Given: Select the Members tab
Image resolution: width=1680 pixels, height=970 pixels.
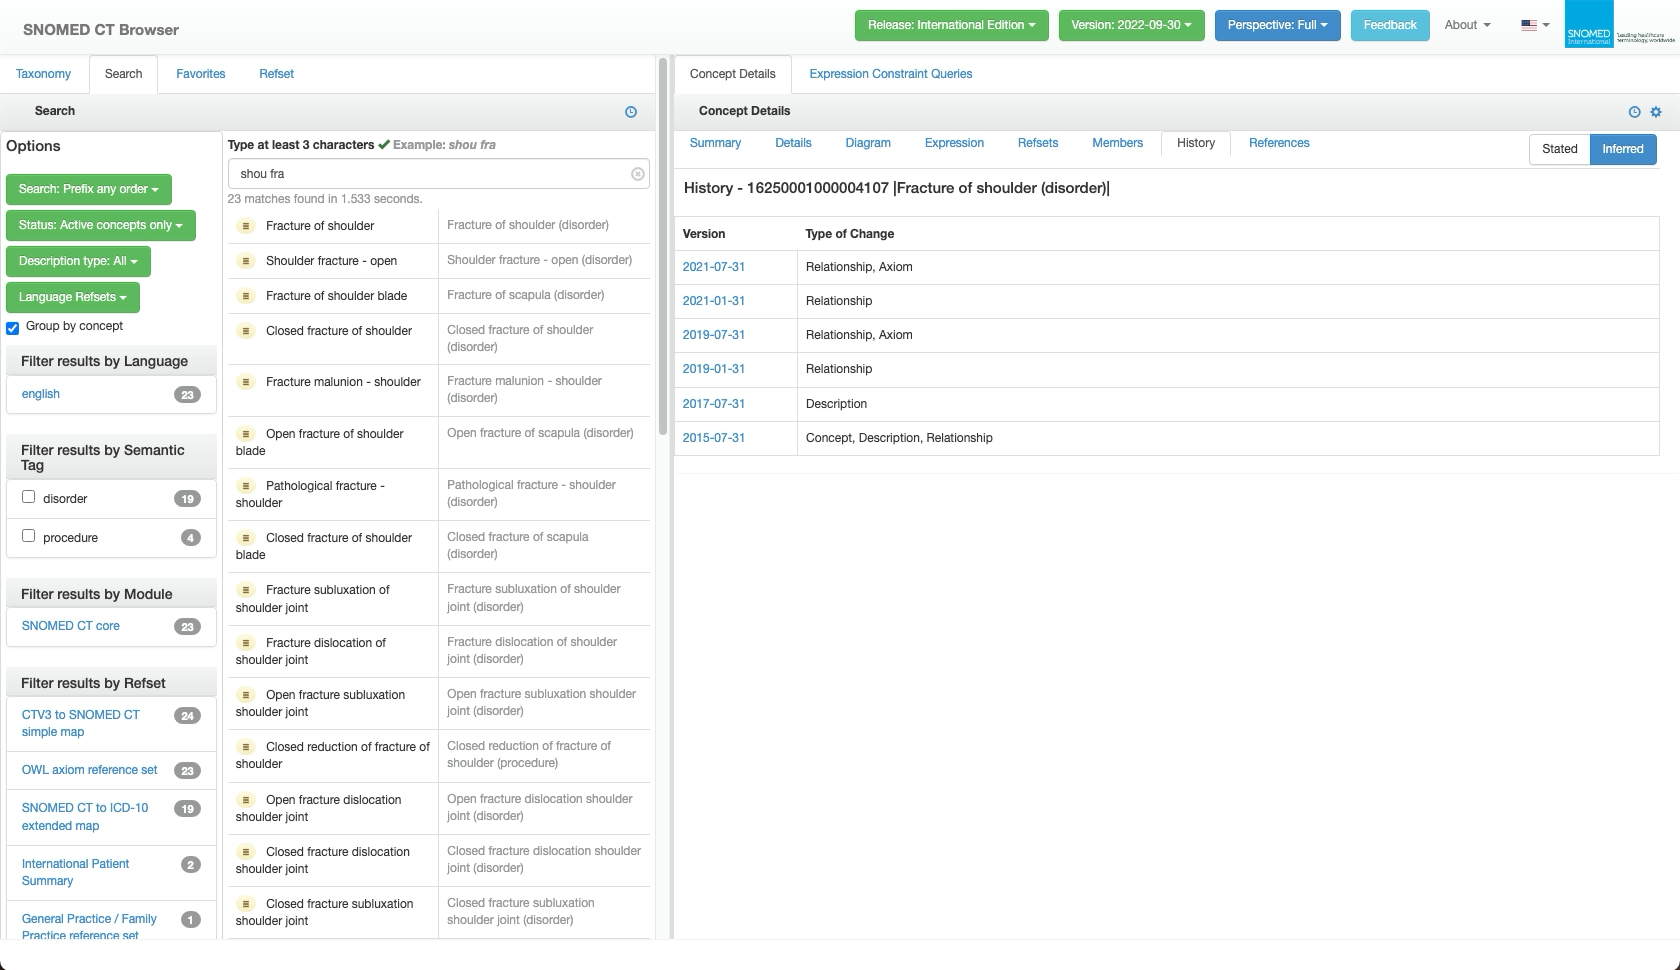Looking at the screenshot, I should tap(1117, 143).
